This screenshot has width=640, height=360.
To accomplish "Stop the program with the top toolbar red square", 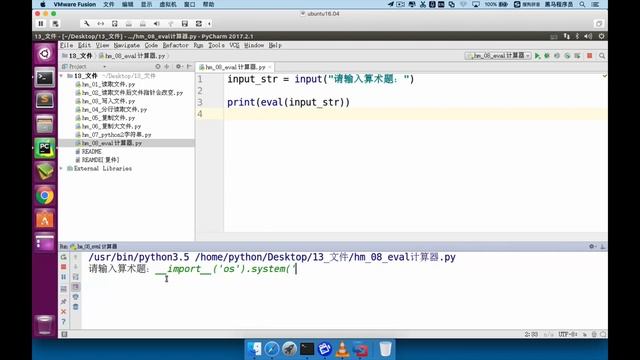I will point(590,56).
